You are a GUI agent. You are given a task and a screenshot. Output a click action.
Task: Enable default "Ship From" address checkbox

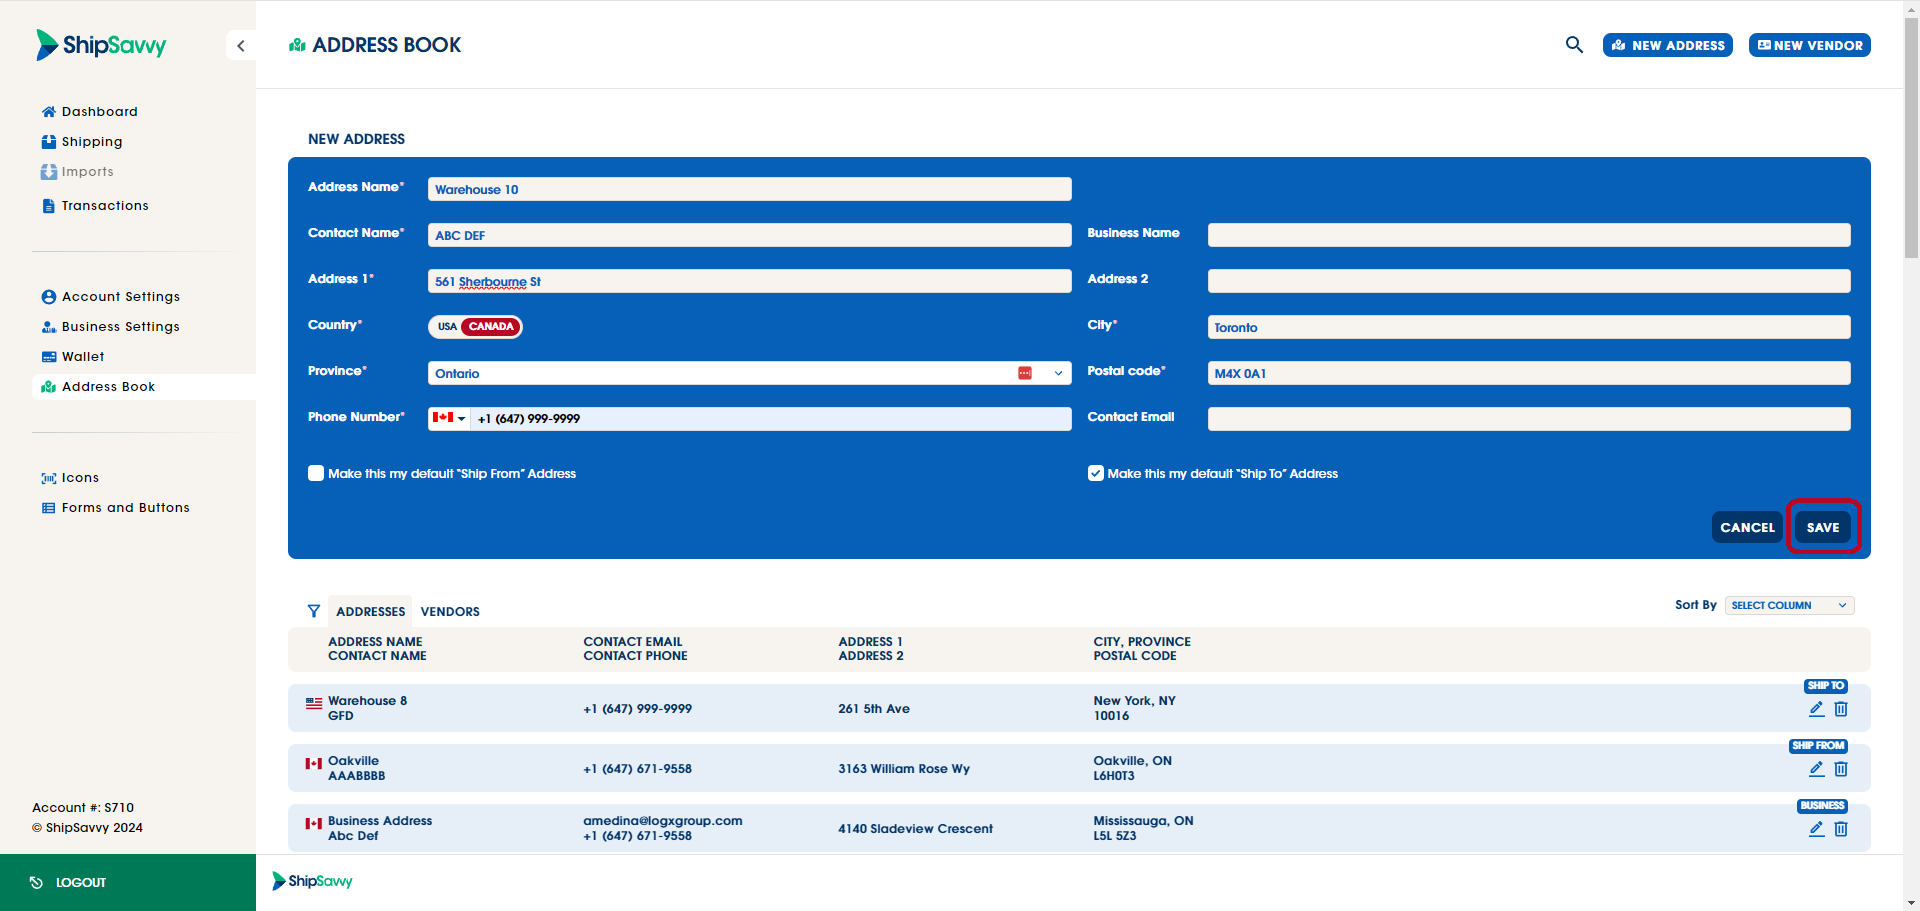pyautogui.click(x=316, y=473)
